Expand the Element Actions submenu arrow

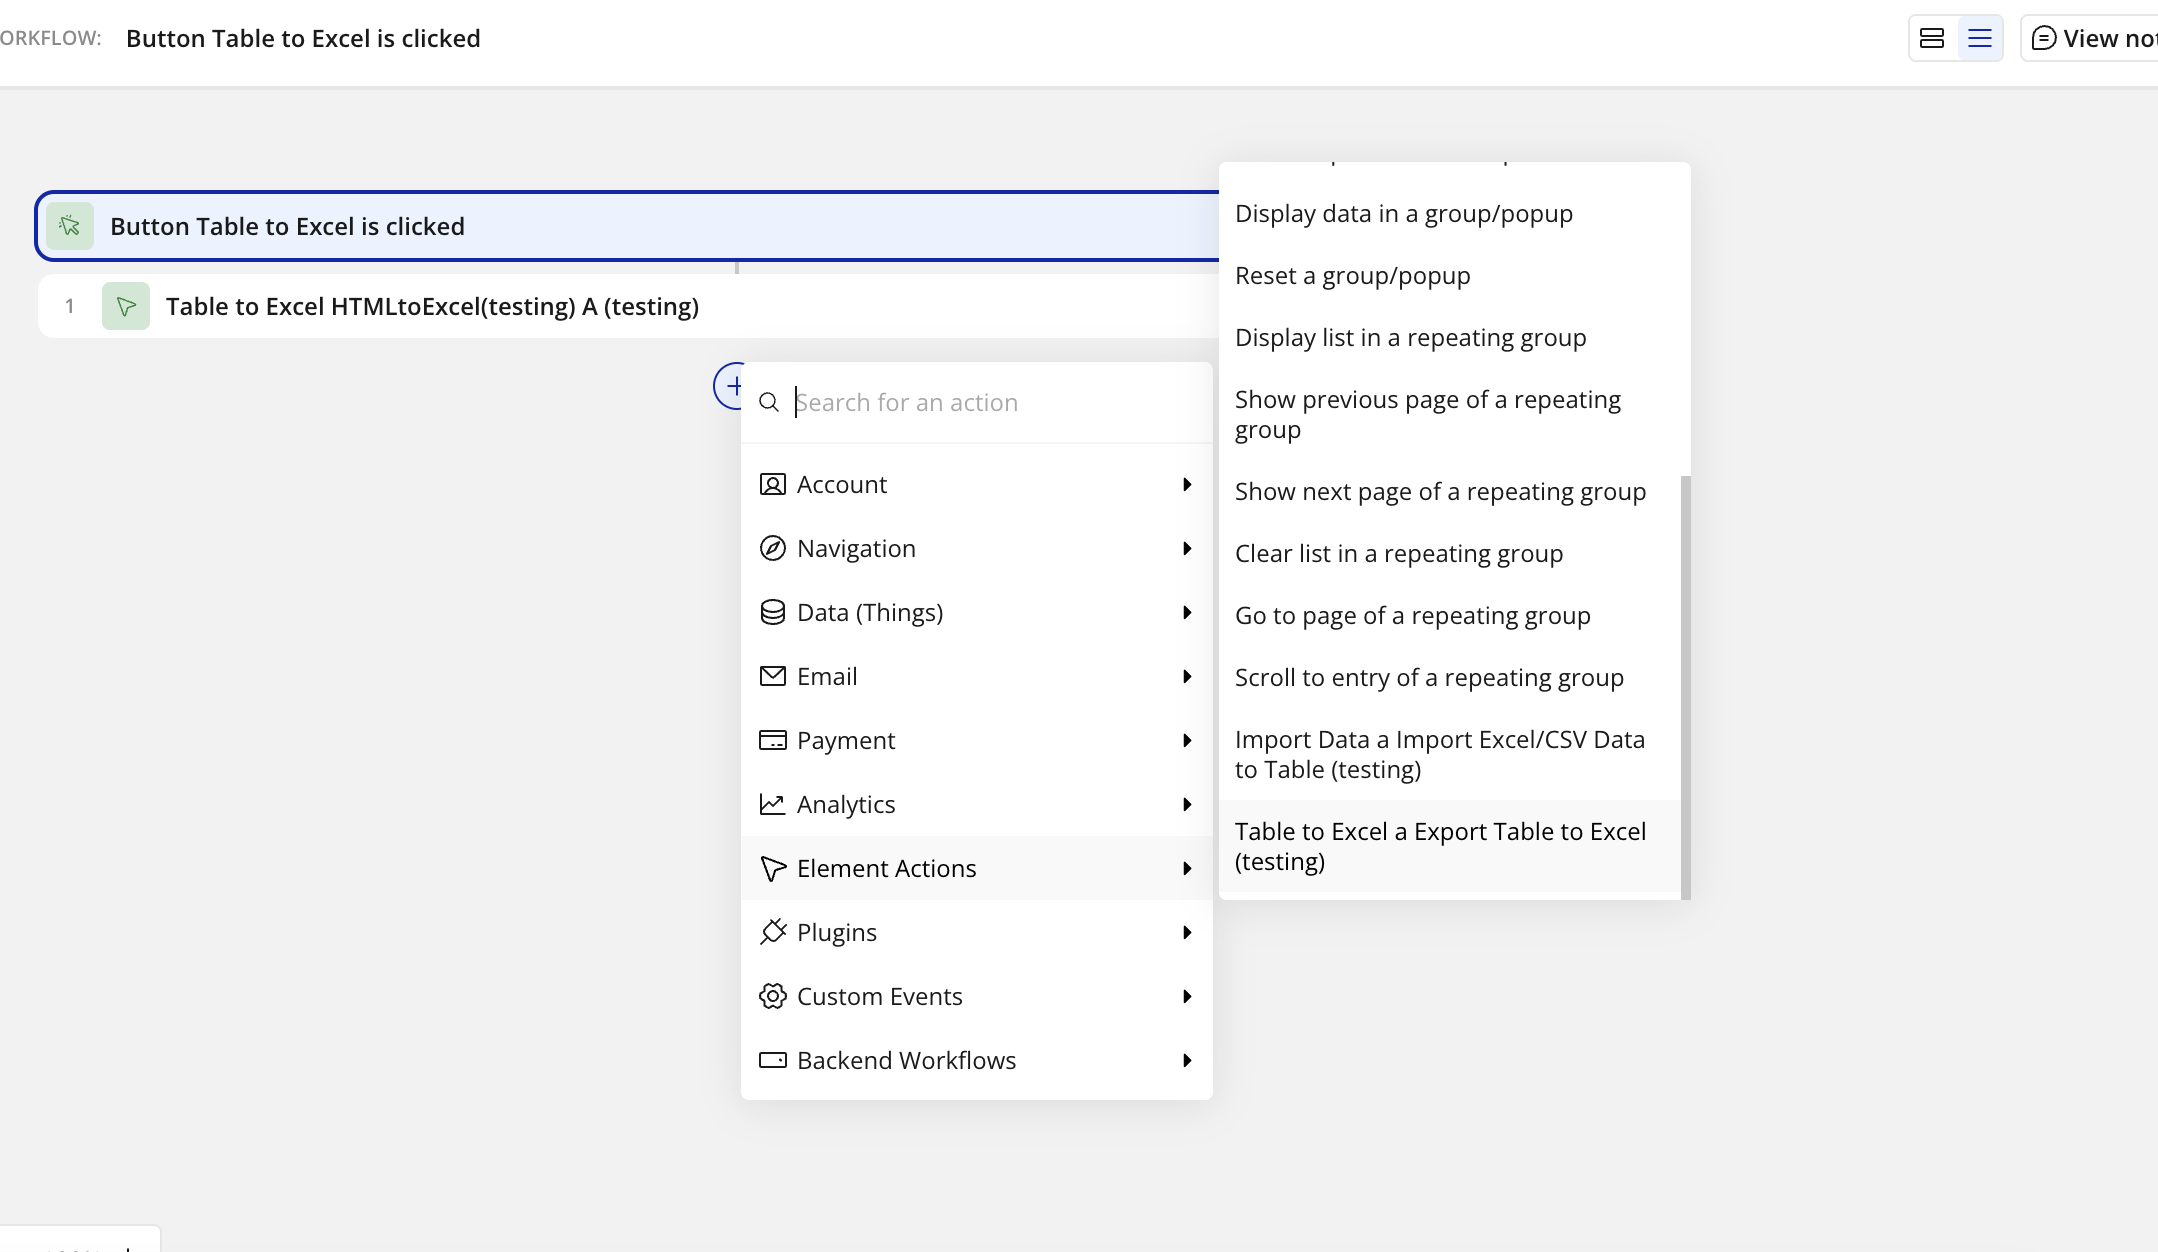(x=1187, y=869)
